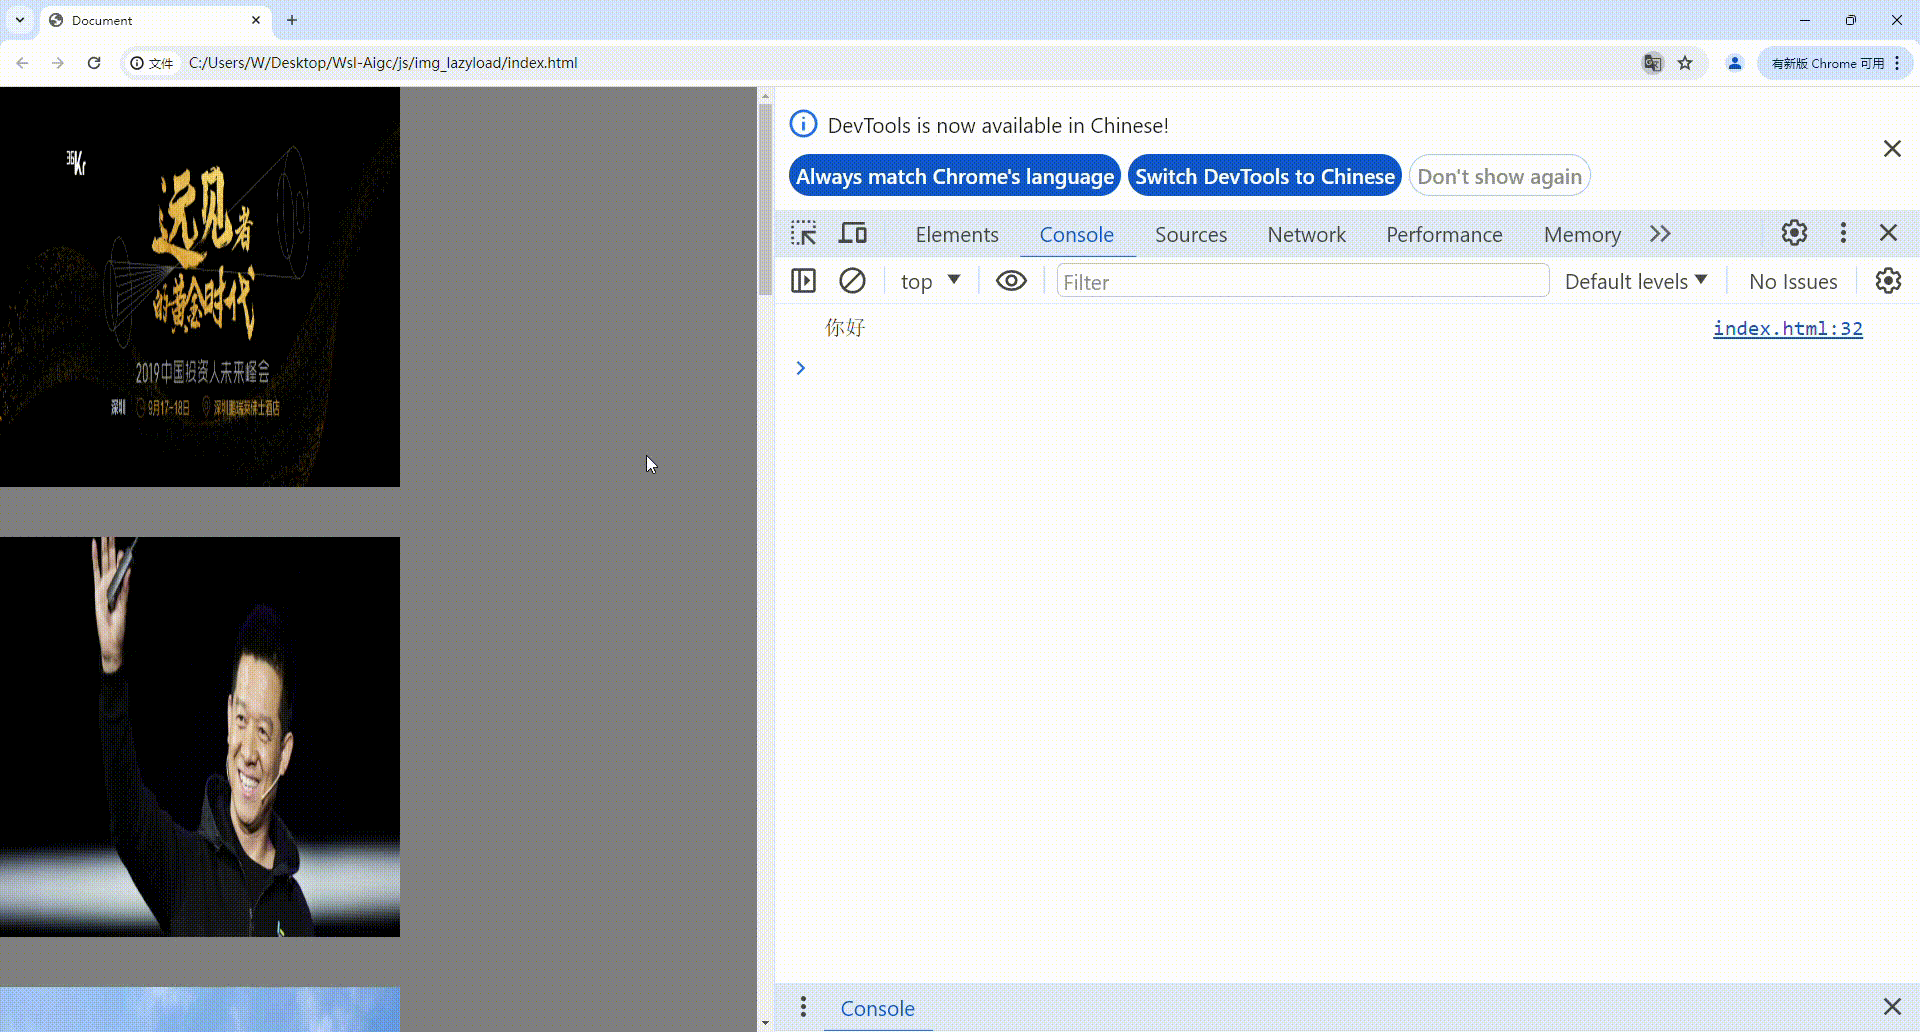Open console settings gear near No Issues
Screen dimensions: 1920x1032
pos(1888,281)
